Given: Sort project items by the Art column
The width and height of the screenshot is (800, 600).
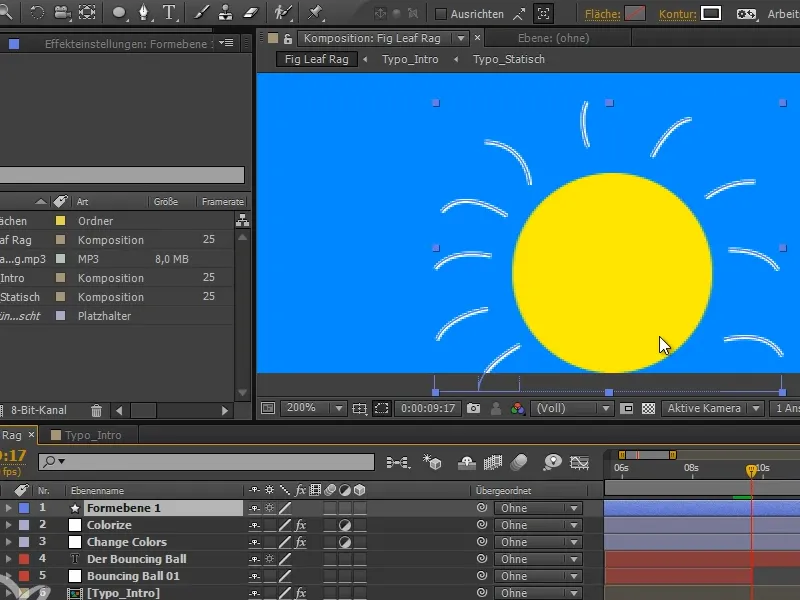Looking at the screenshot, I should [82, 202].
